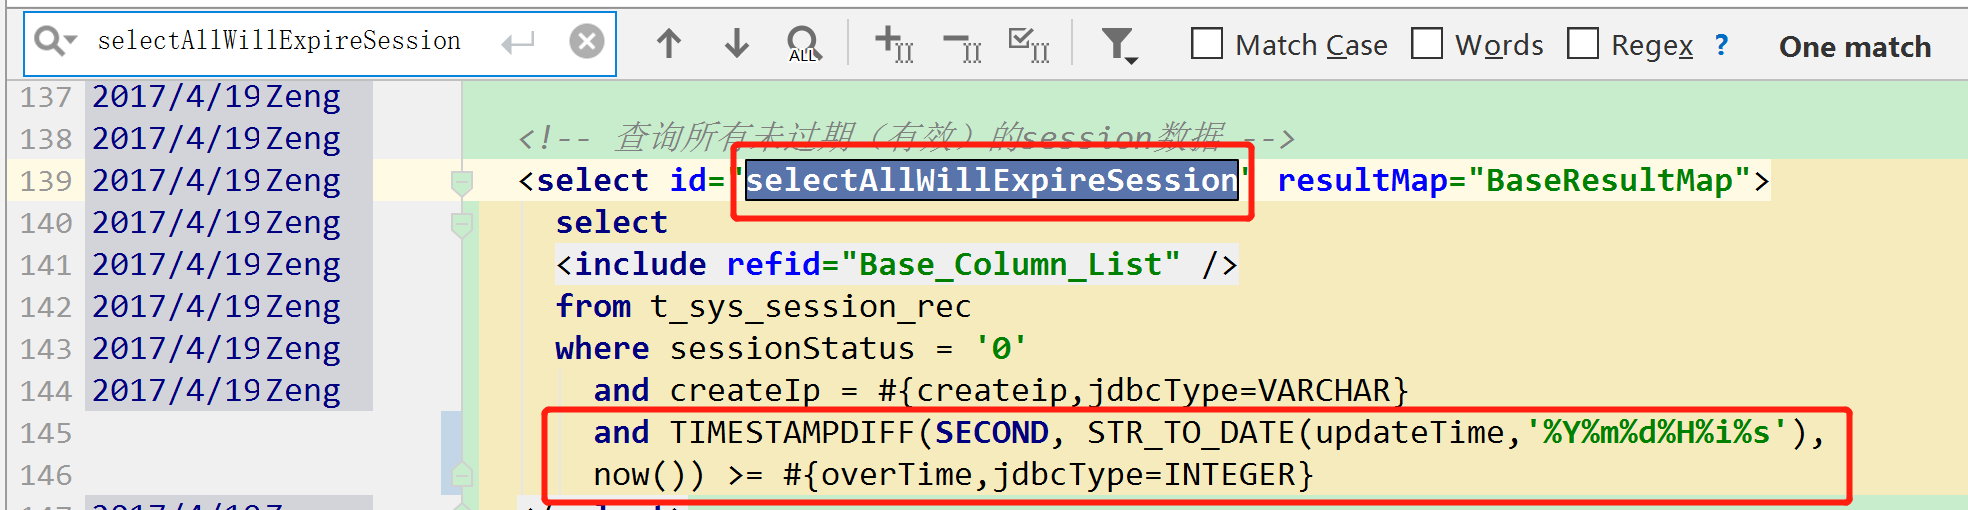The height and width of the screenshot is (510, 1968).
Task: Open search history dropdown magnifier
Action: click(55, 42)
